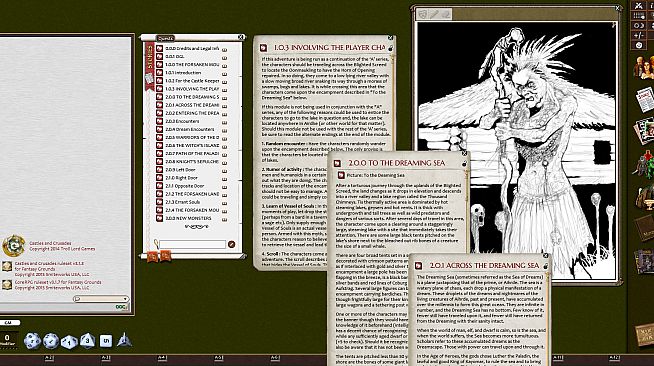Toggle share icon on 3.0.0 New Monsters row
This screenshot has width=654, height=366.
pos(224,219)
